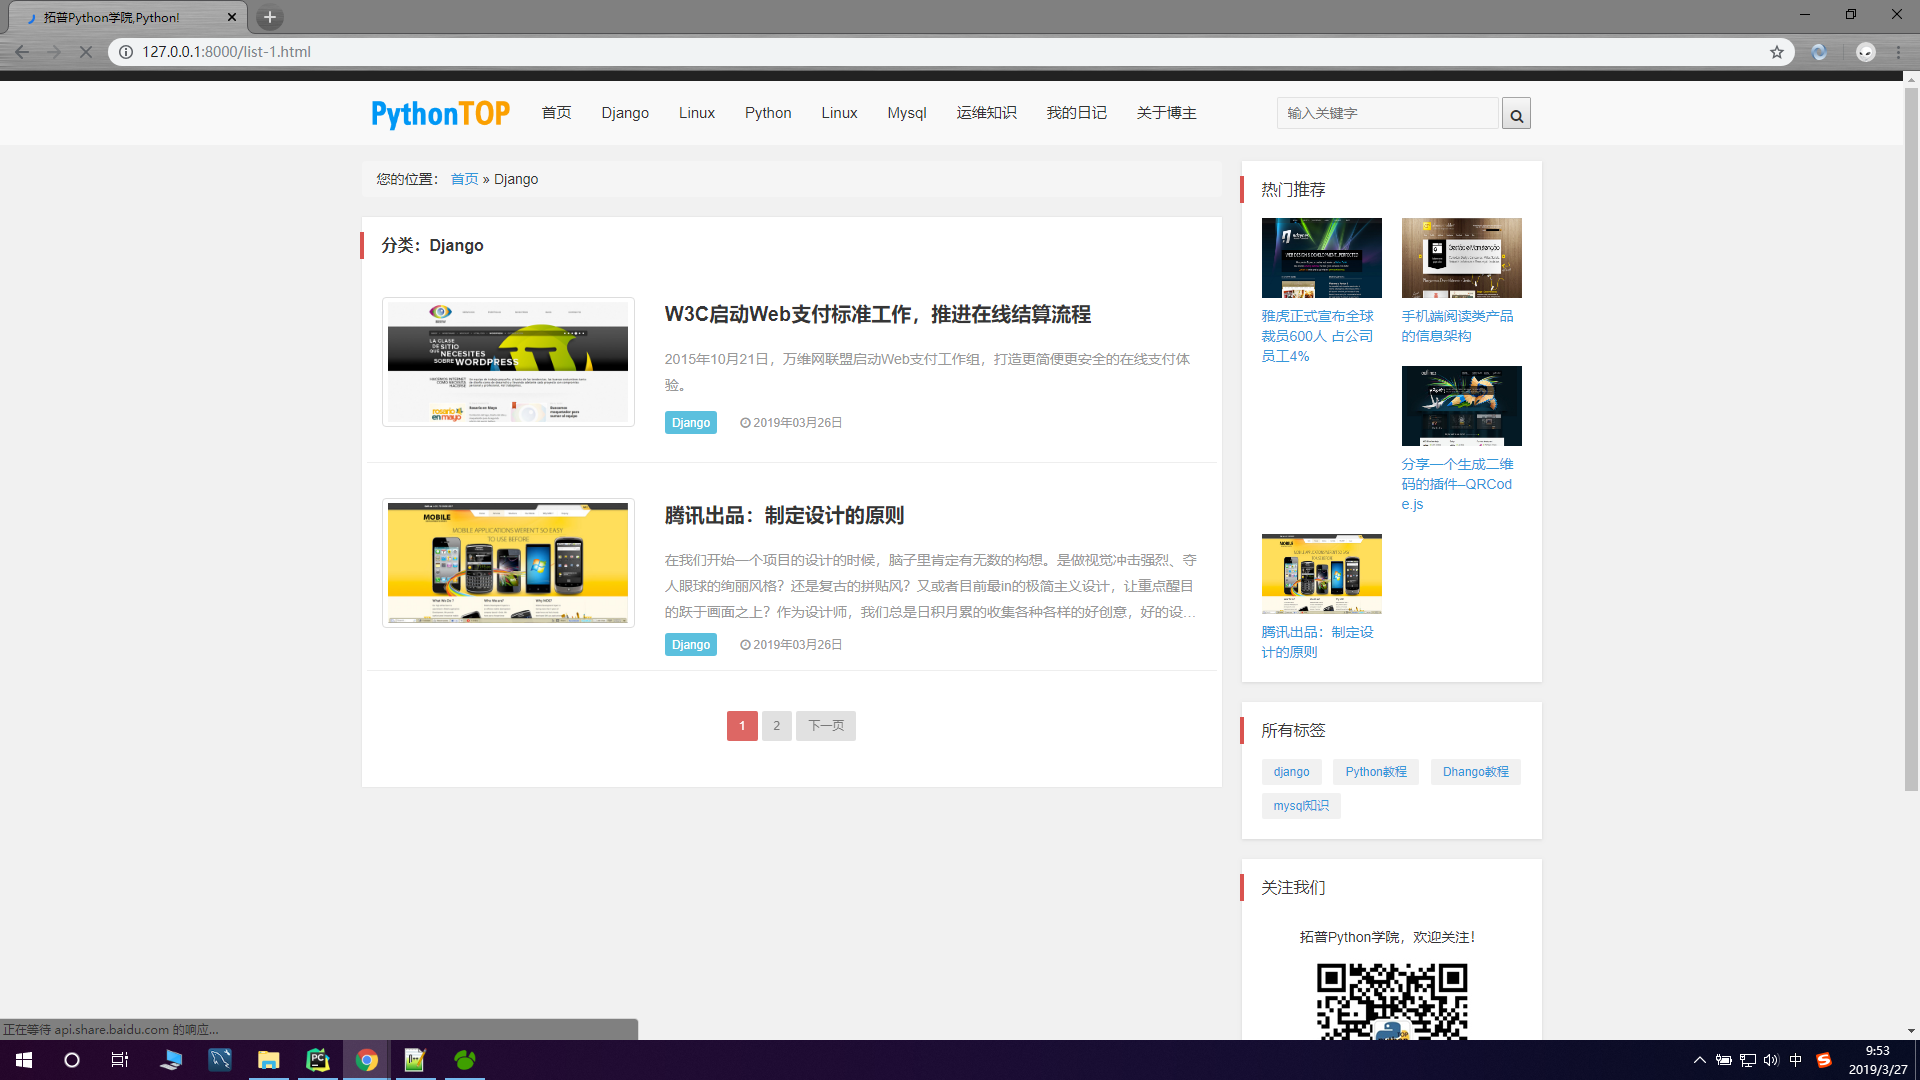Click the 输入关键字 search field
The image size is (1920, 1080).
click(1388, 113)
